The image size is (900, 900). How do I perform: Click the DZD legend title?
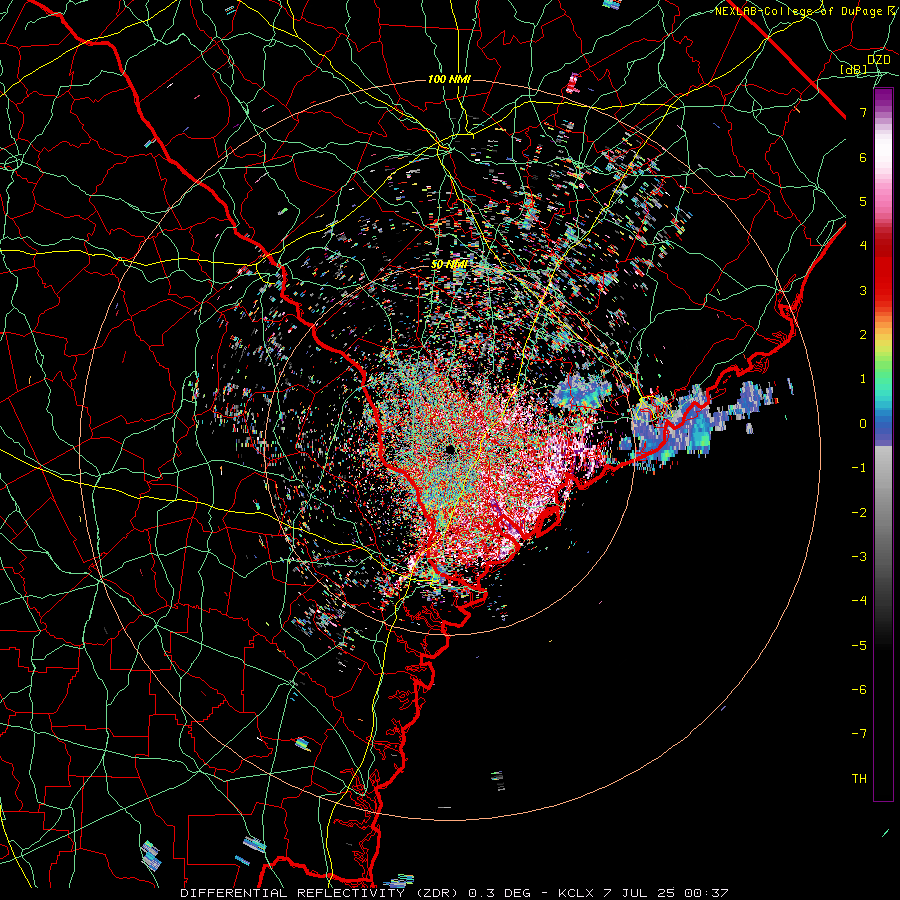tap(878, 60)
